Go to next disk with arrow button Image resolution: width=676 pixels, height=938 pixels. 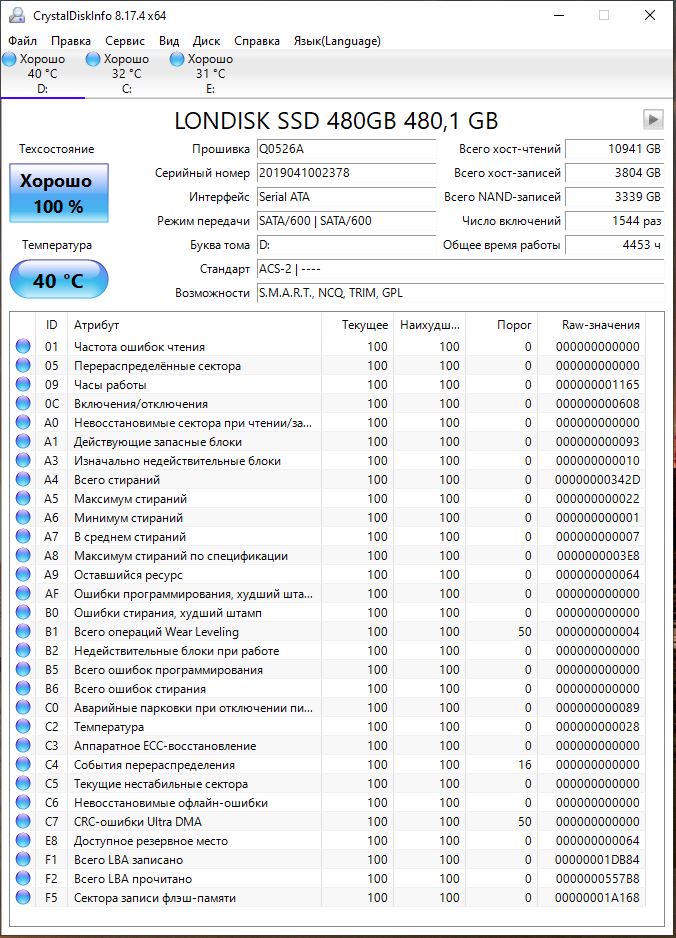pos(653,119)
